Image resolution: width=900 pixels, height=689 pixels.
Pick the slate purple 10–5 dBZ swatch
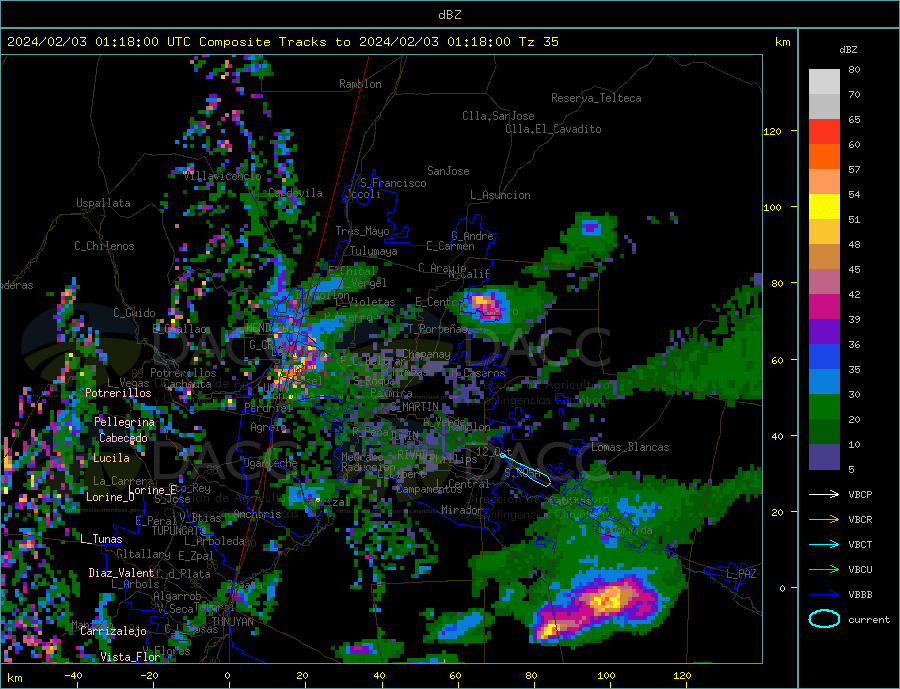(824, 457)
